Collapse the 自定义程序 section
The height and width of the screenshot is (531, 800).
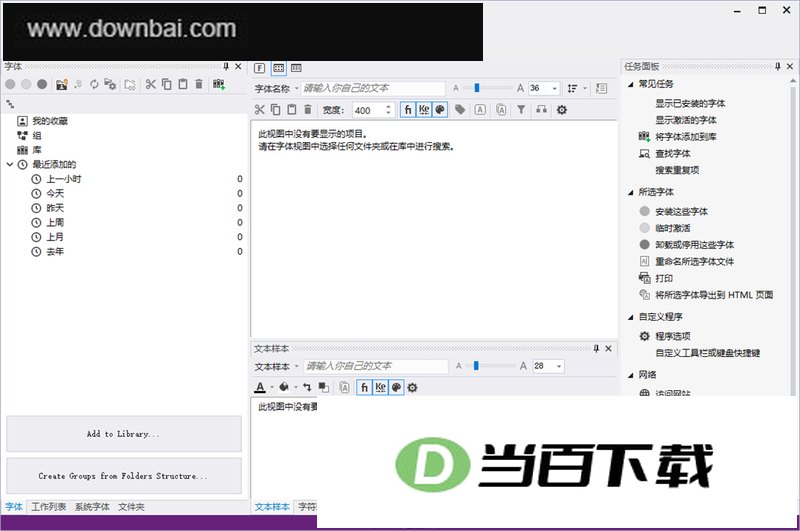[x=631, y=317]
